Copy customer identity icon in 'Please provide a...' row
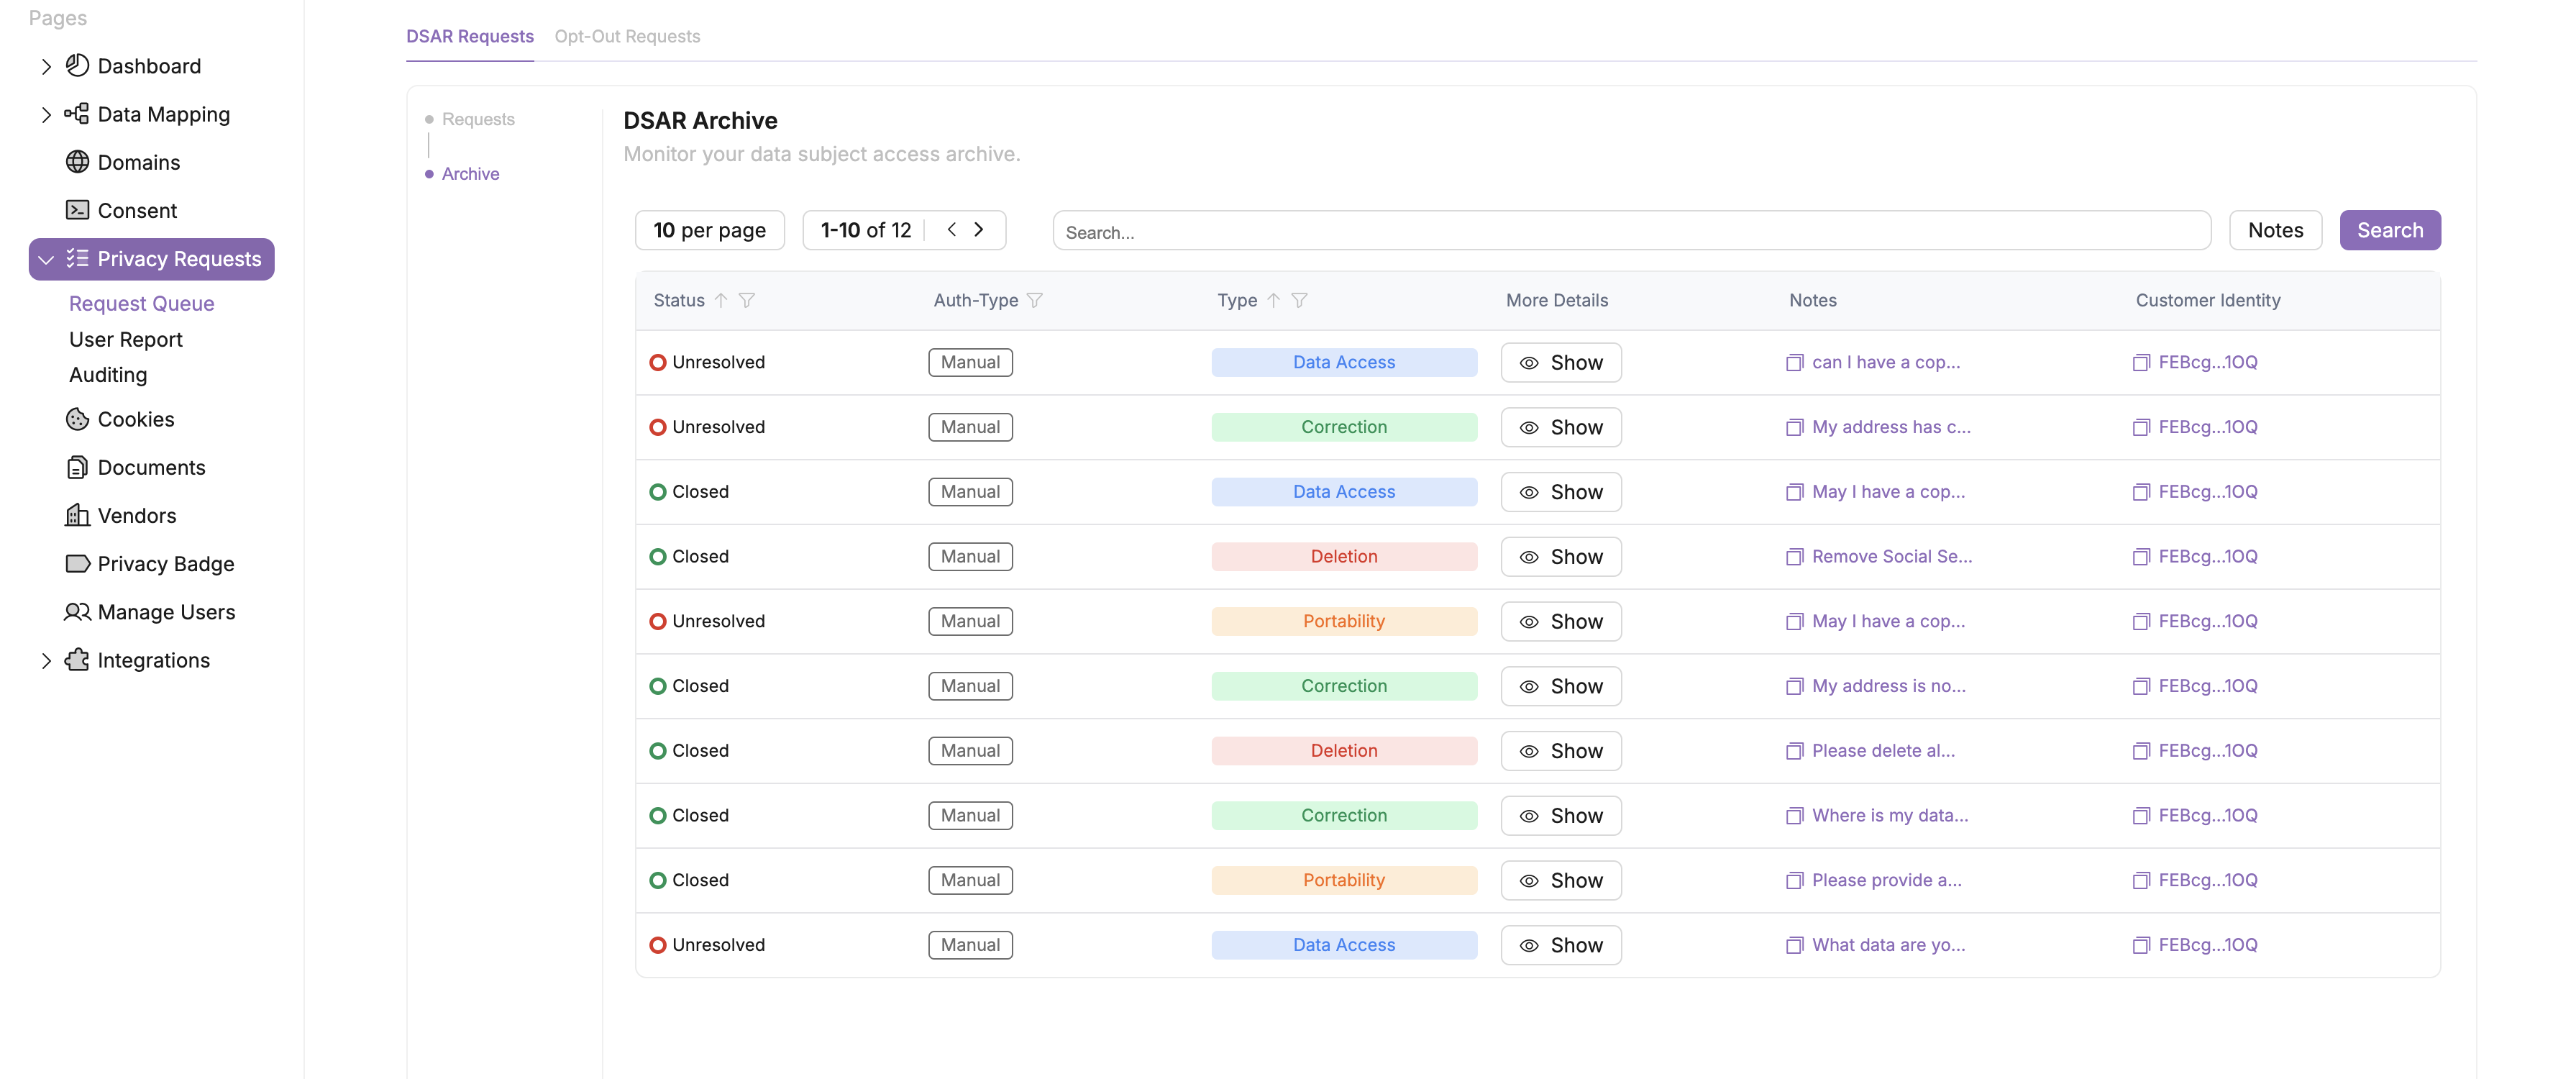 [x=2141, y=881]
